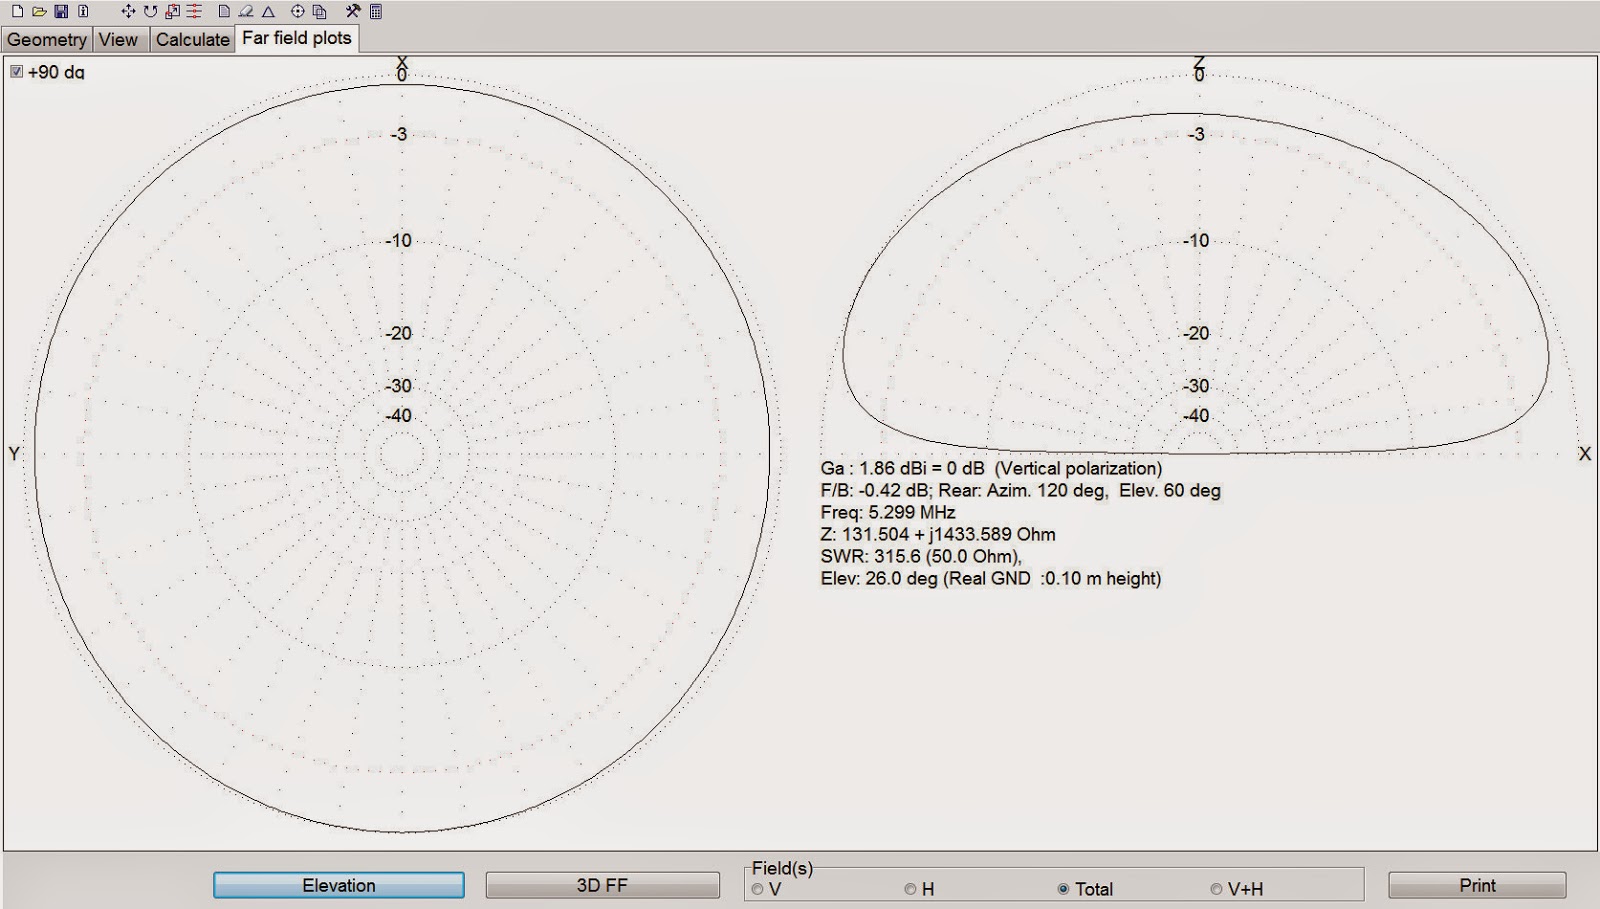Activate the Rotate structure tool
1600x909 pixels.
coord(150,12)
